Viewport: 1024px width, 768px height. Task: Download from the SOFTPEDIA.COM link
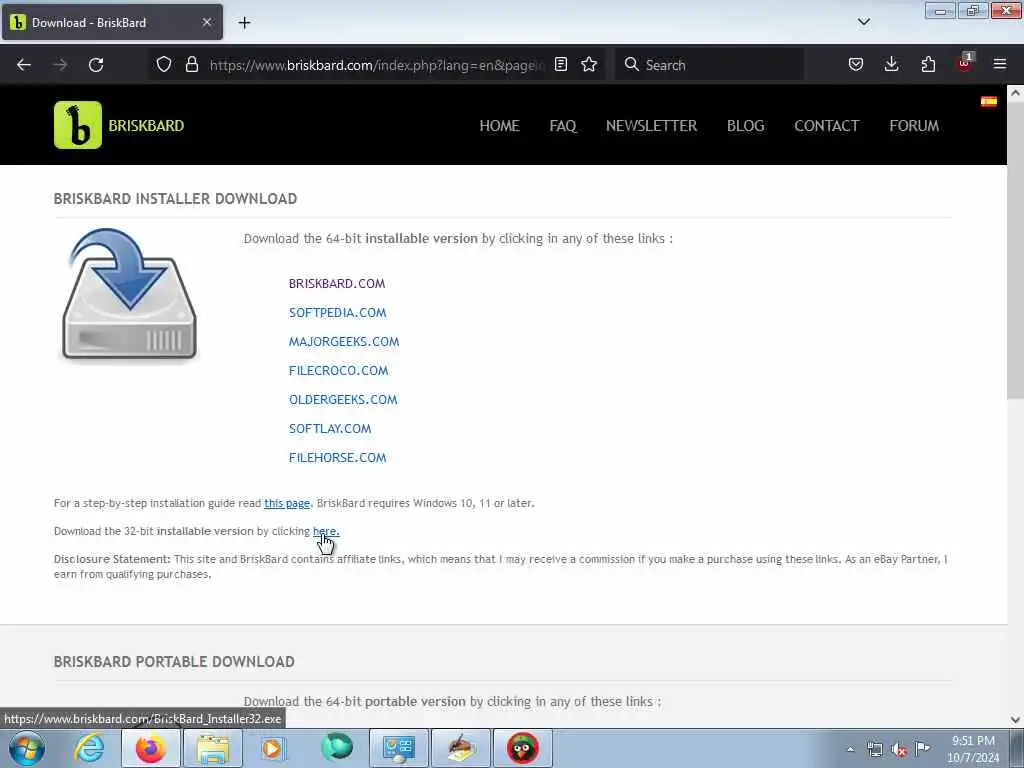pos(338,313)
